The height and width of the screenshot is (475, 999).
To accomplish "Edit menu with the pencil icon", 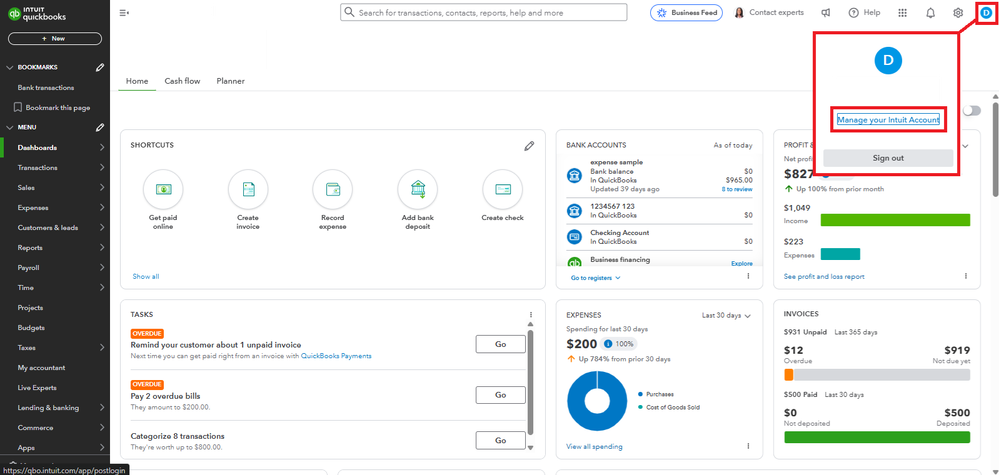I will coord(99,127).
